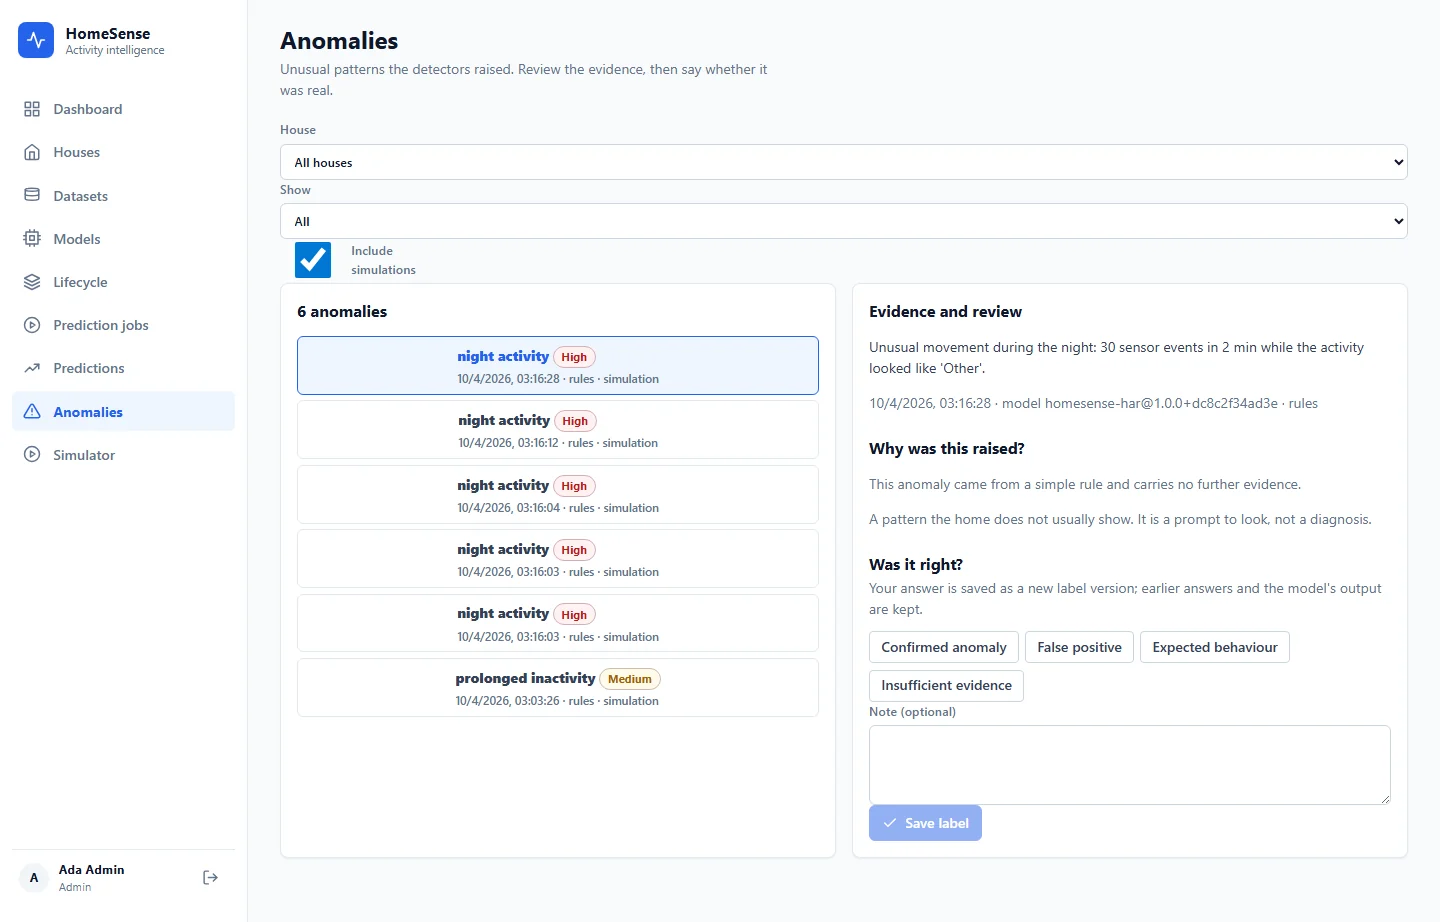Uncheck the Include simulations checkbox
1440x922 pixels.
313,260
